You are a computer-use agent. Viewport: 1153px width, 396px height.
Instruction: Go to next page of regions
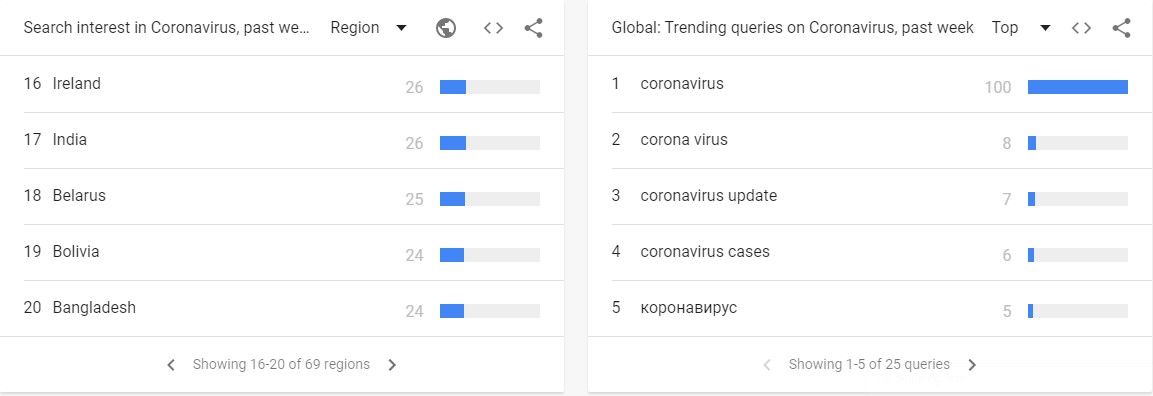point(392,365)
